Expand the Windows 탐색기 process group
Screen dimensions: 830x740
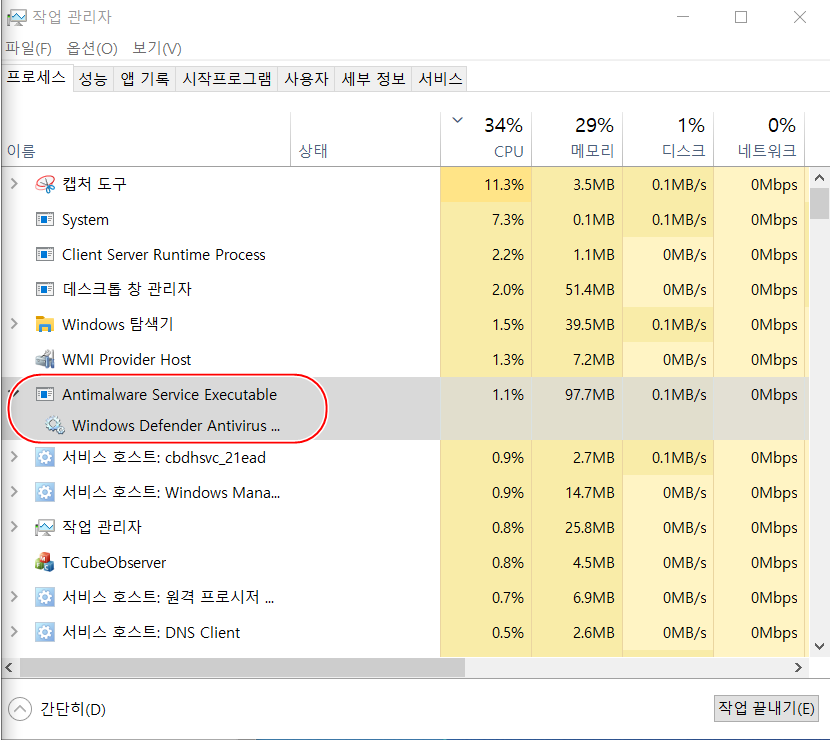click(14, 323)
